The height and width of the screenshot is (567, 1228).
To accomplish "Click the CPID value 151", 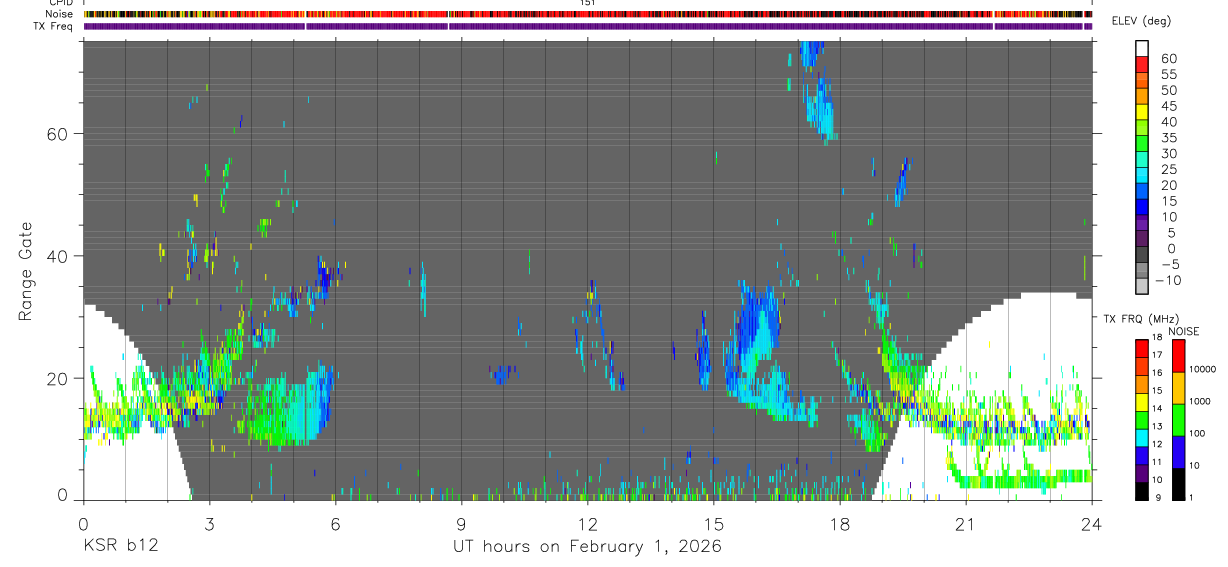I will (x=588, y=3).
